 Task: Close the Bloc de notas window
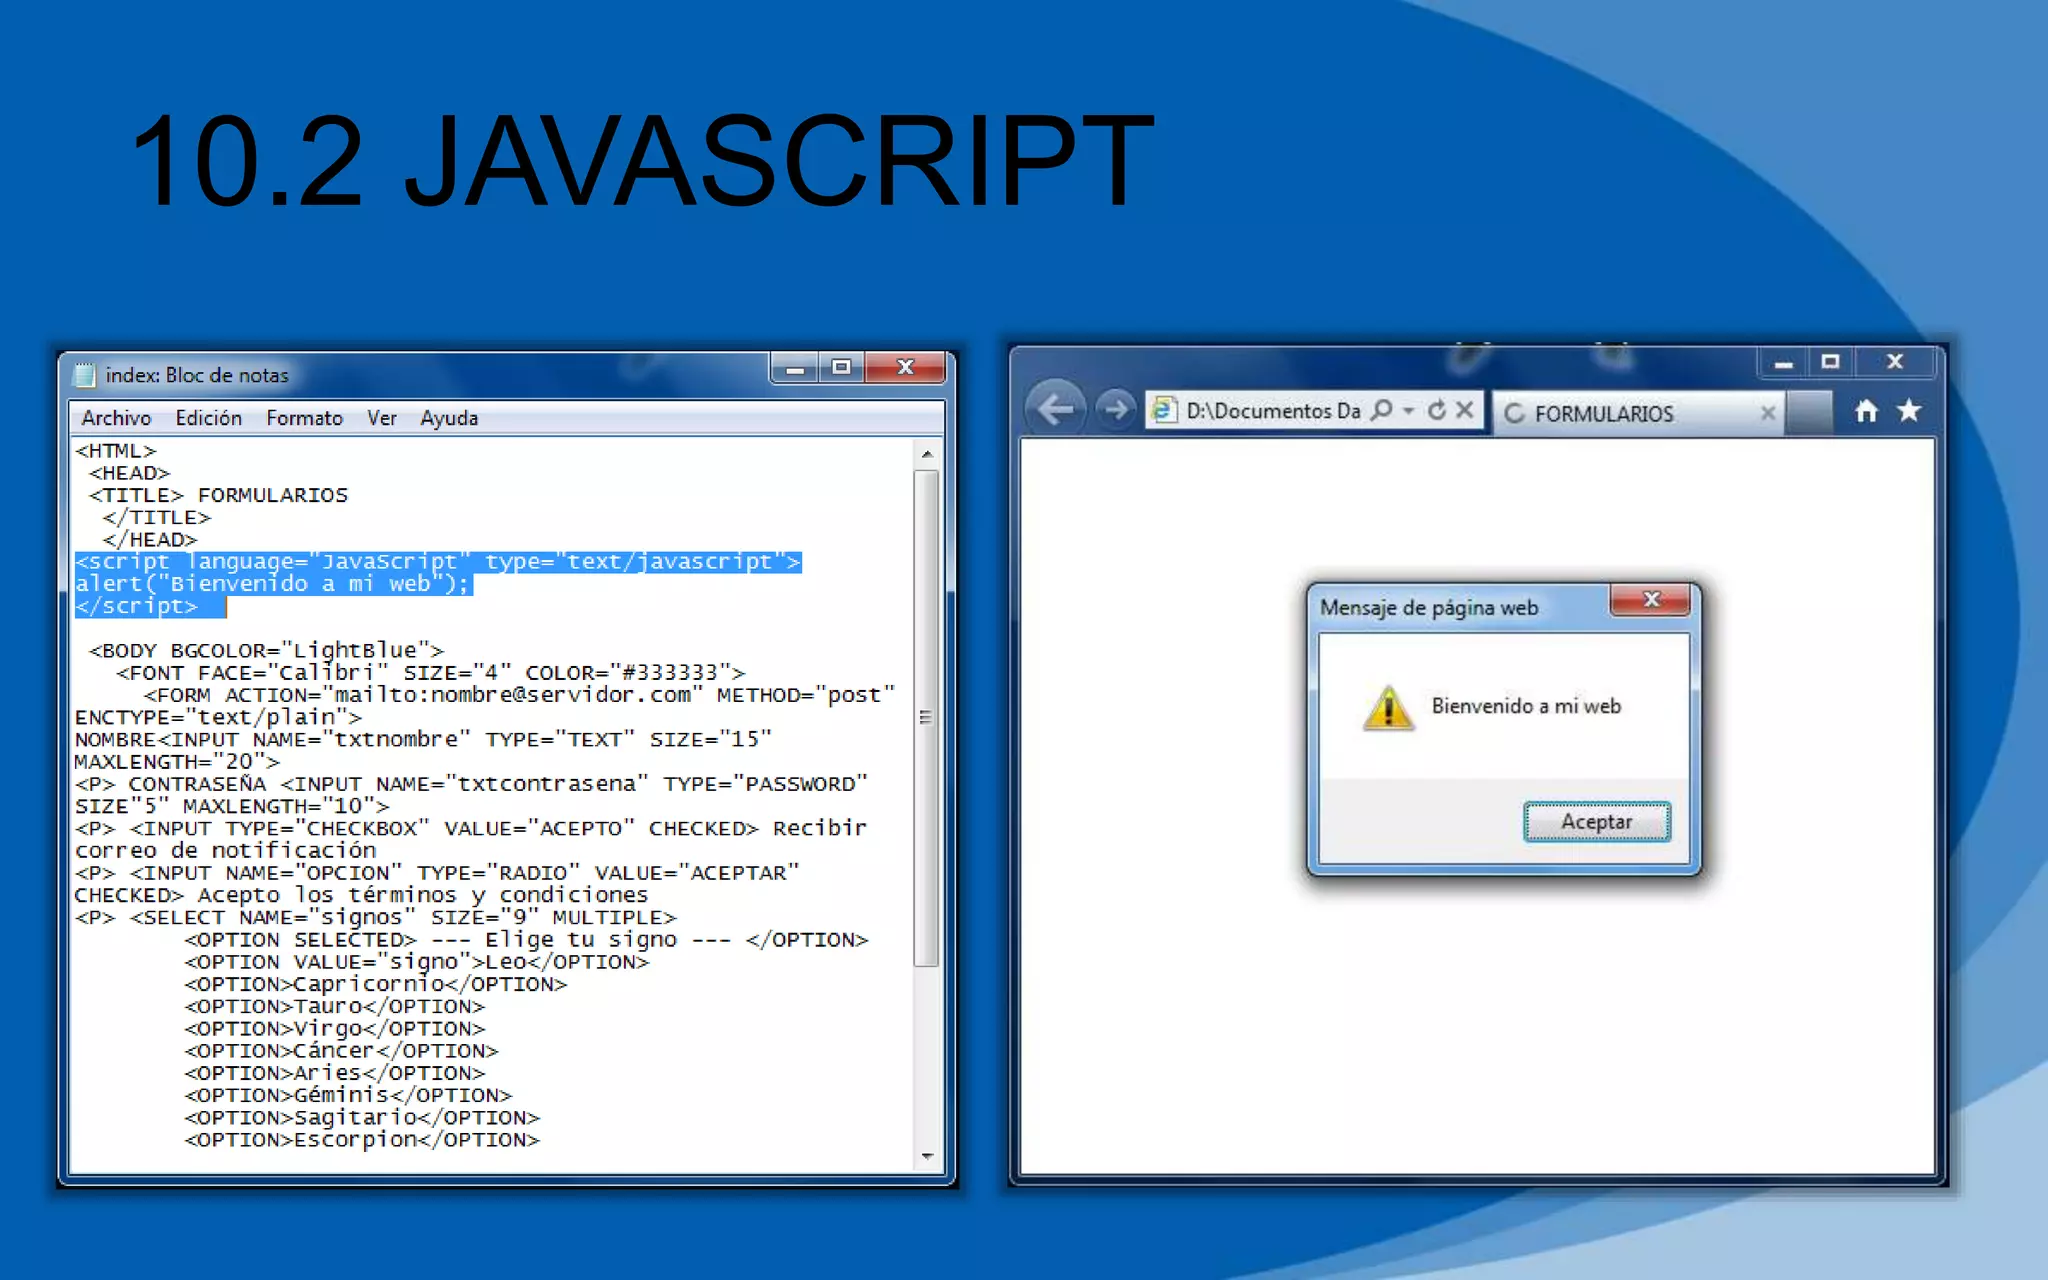tap(905, 368)
